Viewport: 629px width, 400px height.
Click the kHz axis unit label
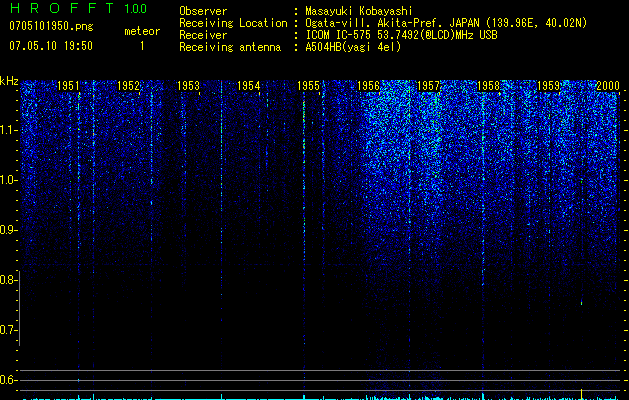pos(9,81)
